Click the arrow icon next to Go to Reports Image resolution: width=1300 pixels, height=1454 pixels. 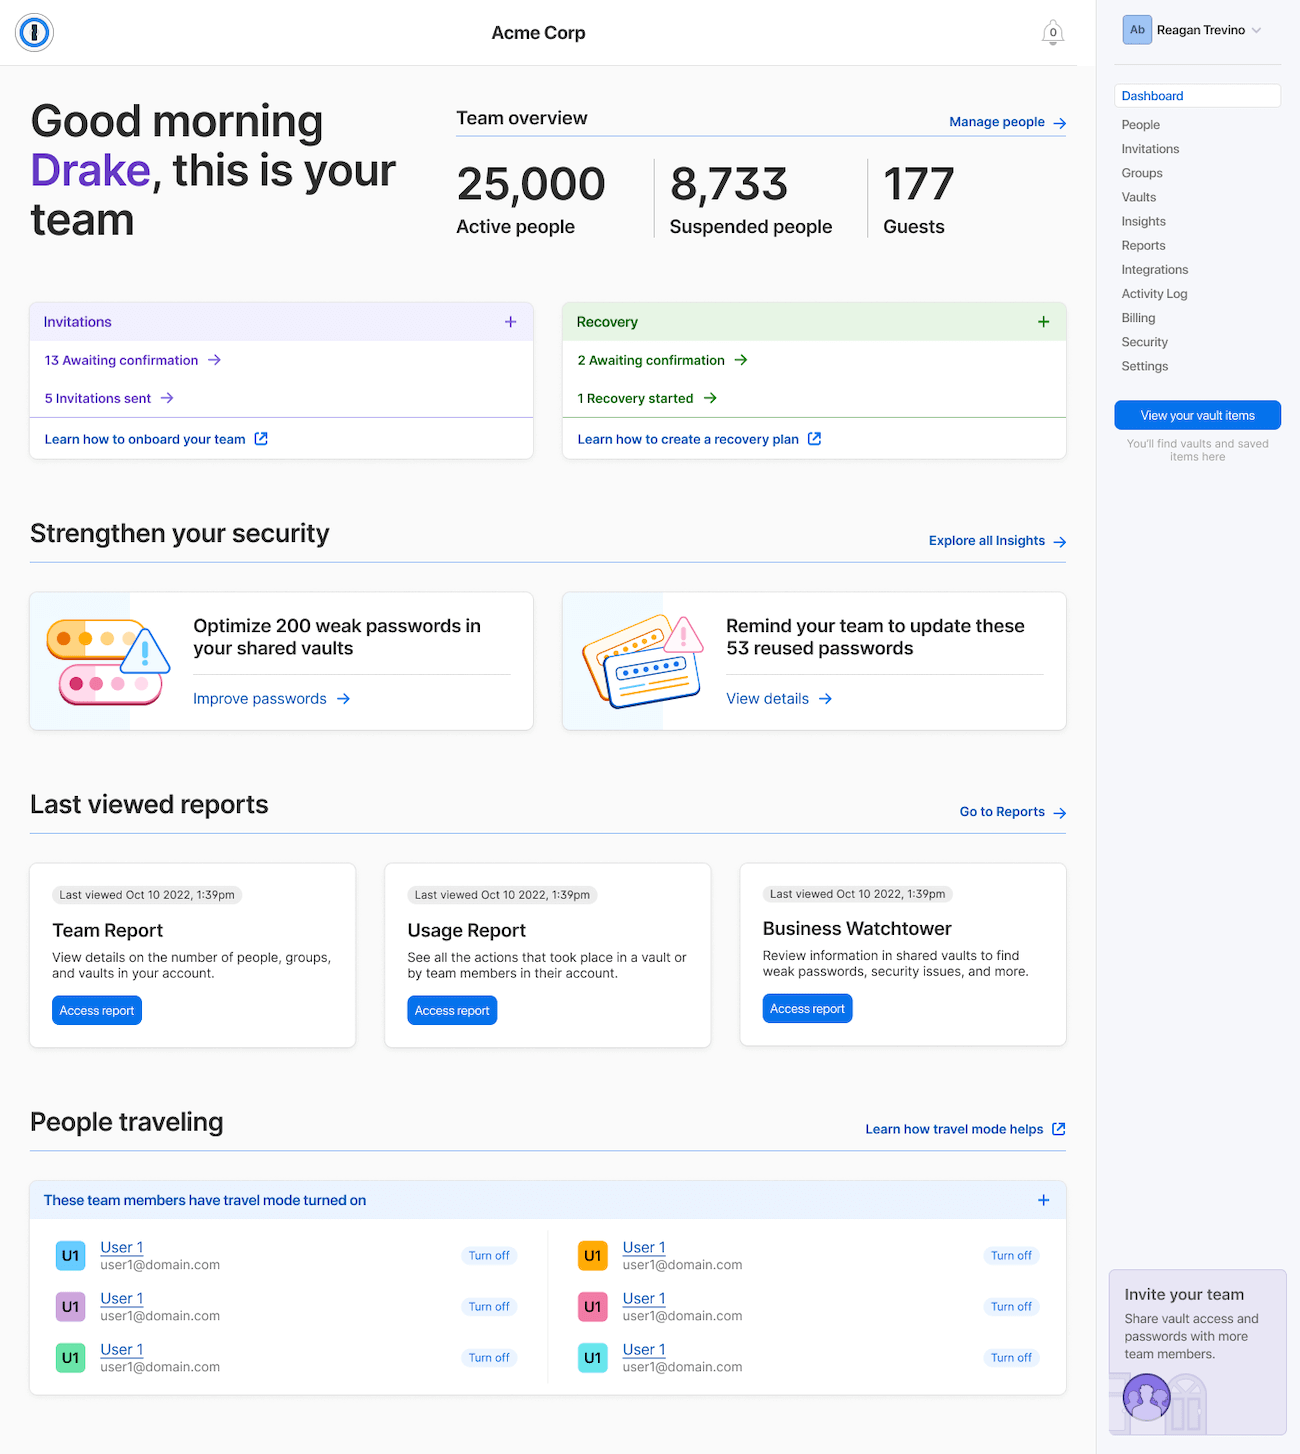[1060, 812]
